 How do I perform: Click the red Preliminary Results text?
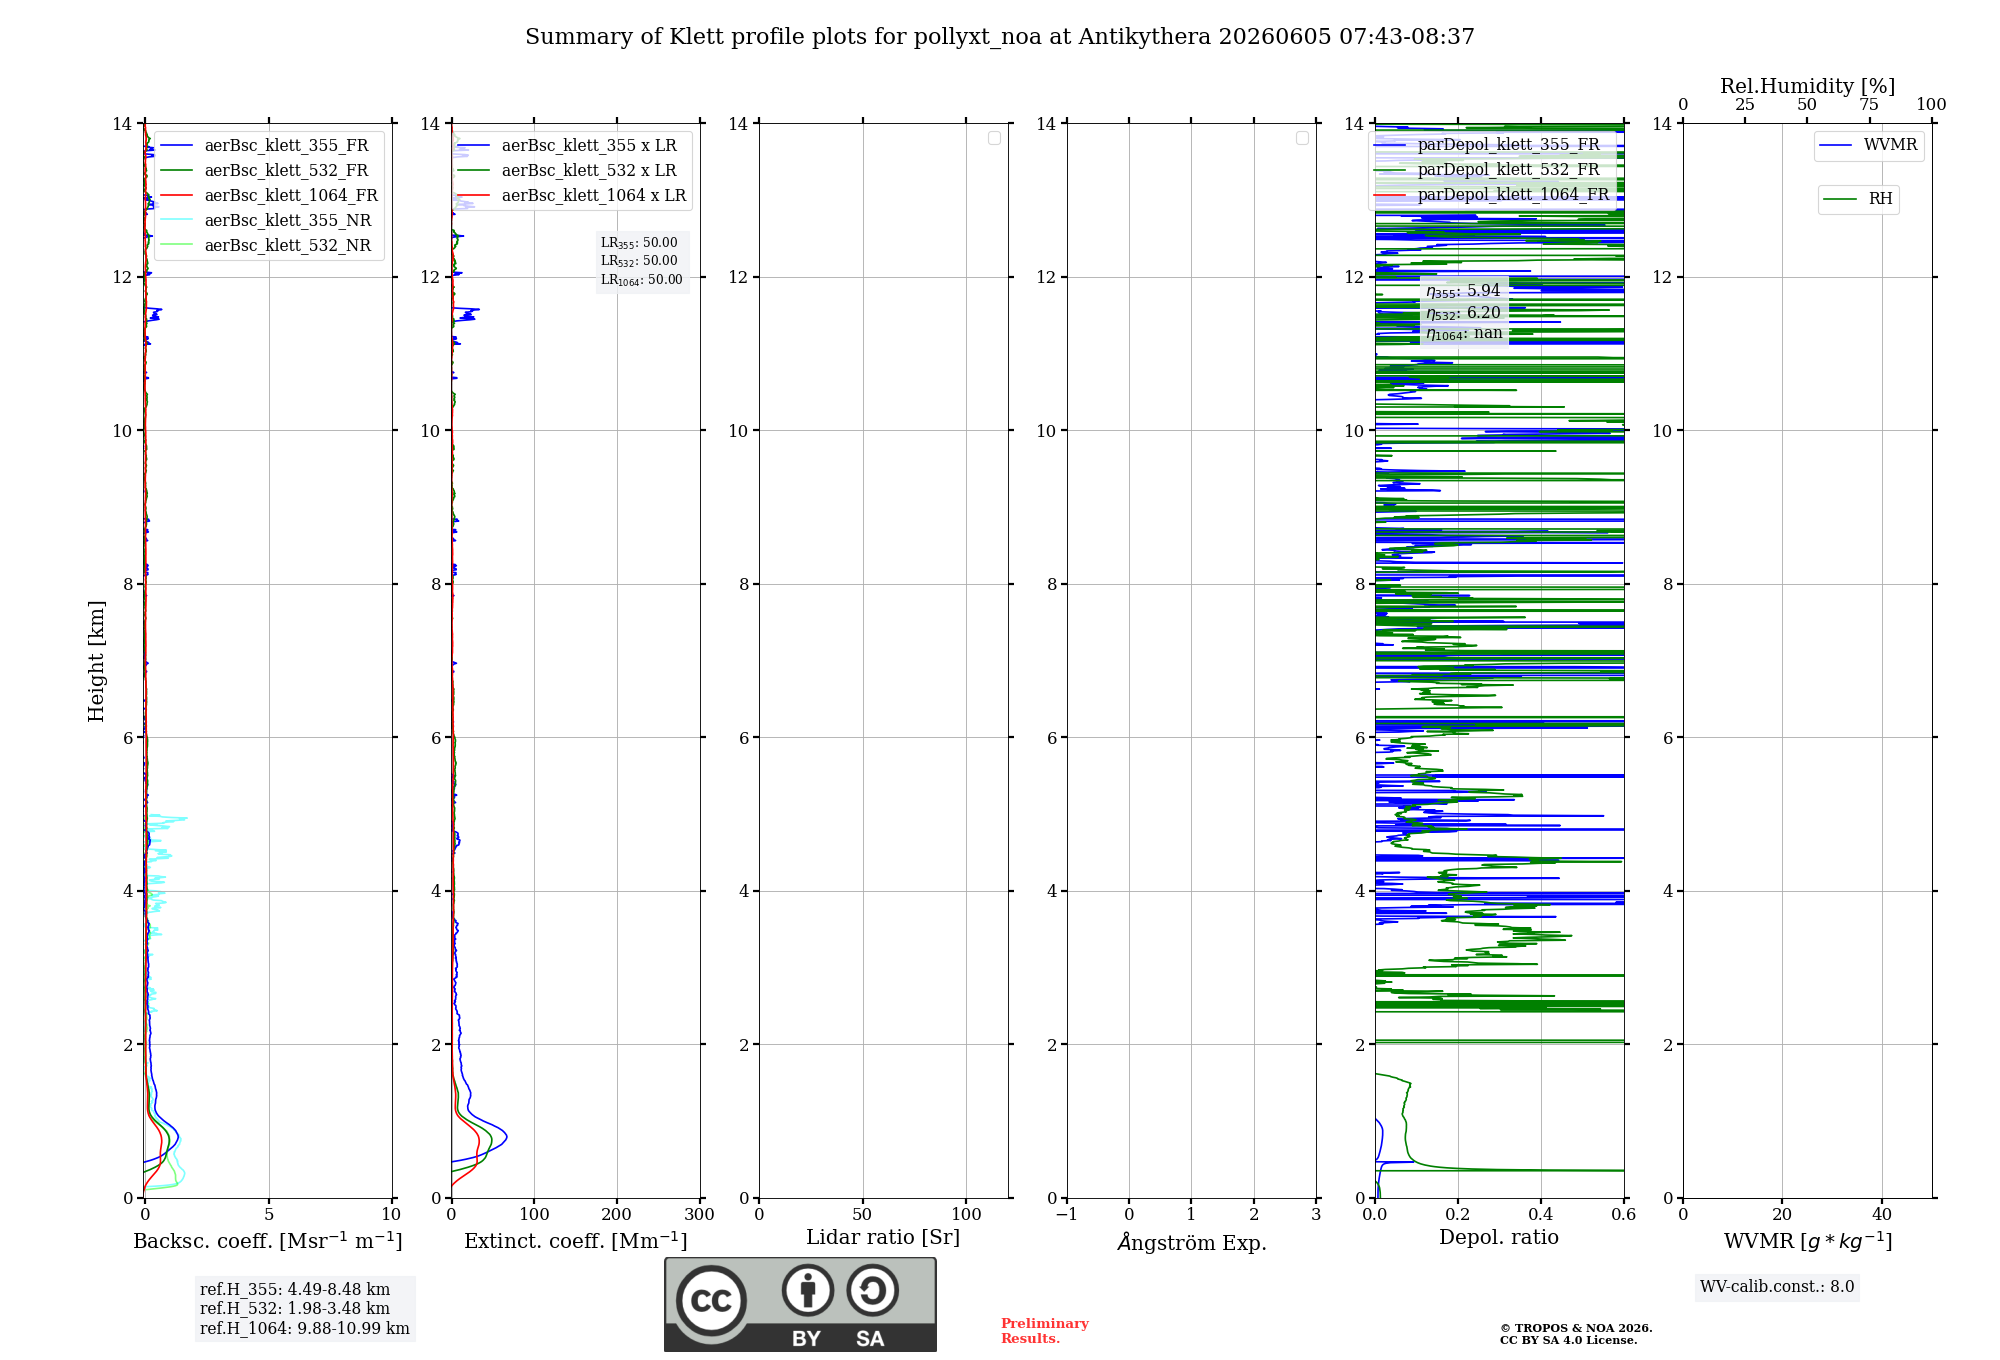[x=1045, y=1331]
